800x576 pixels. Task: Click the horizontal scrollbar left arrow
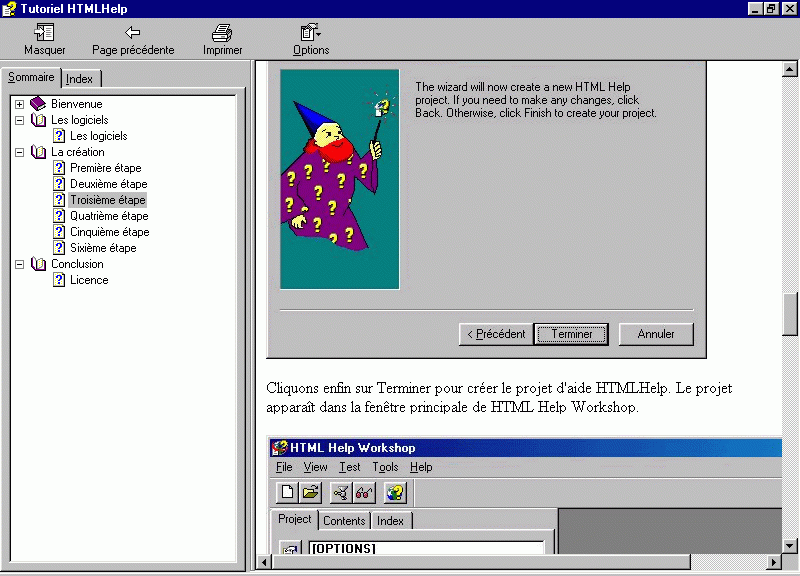coord(264,562)
